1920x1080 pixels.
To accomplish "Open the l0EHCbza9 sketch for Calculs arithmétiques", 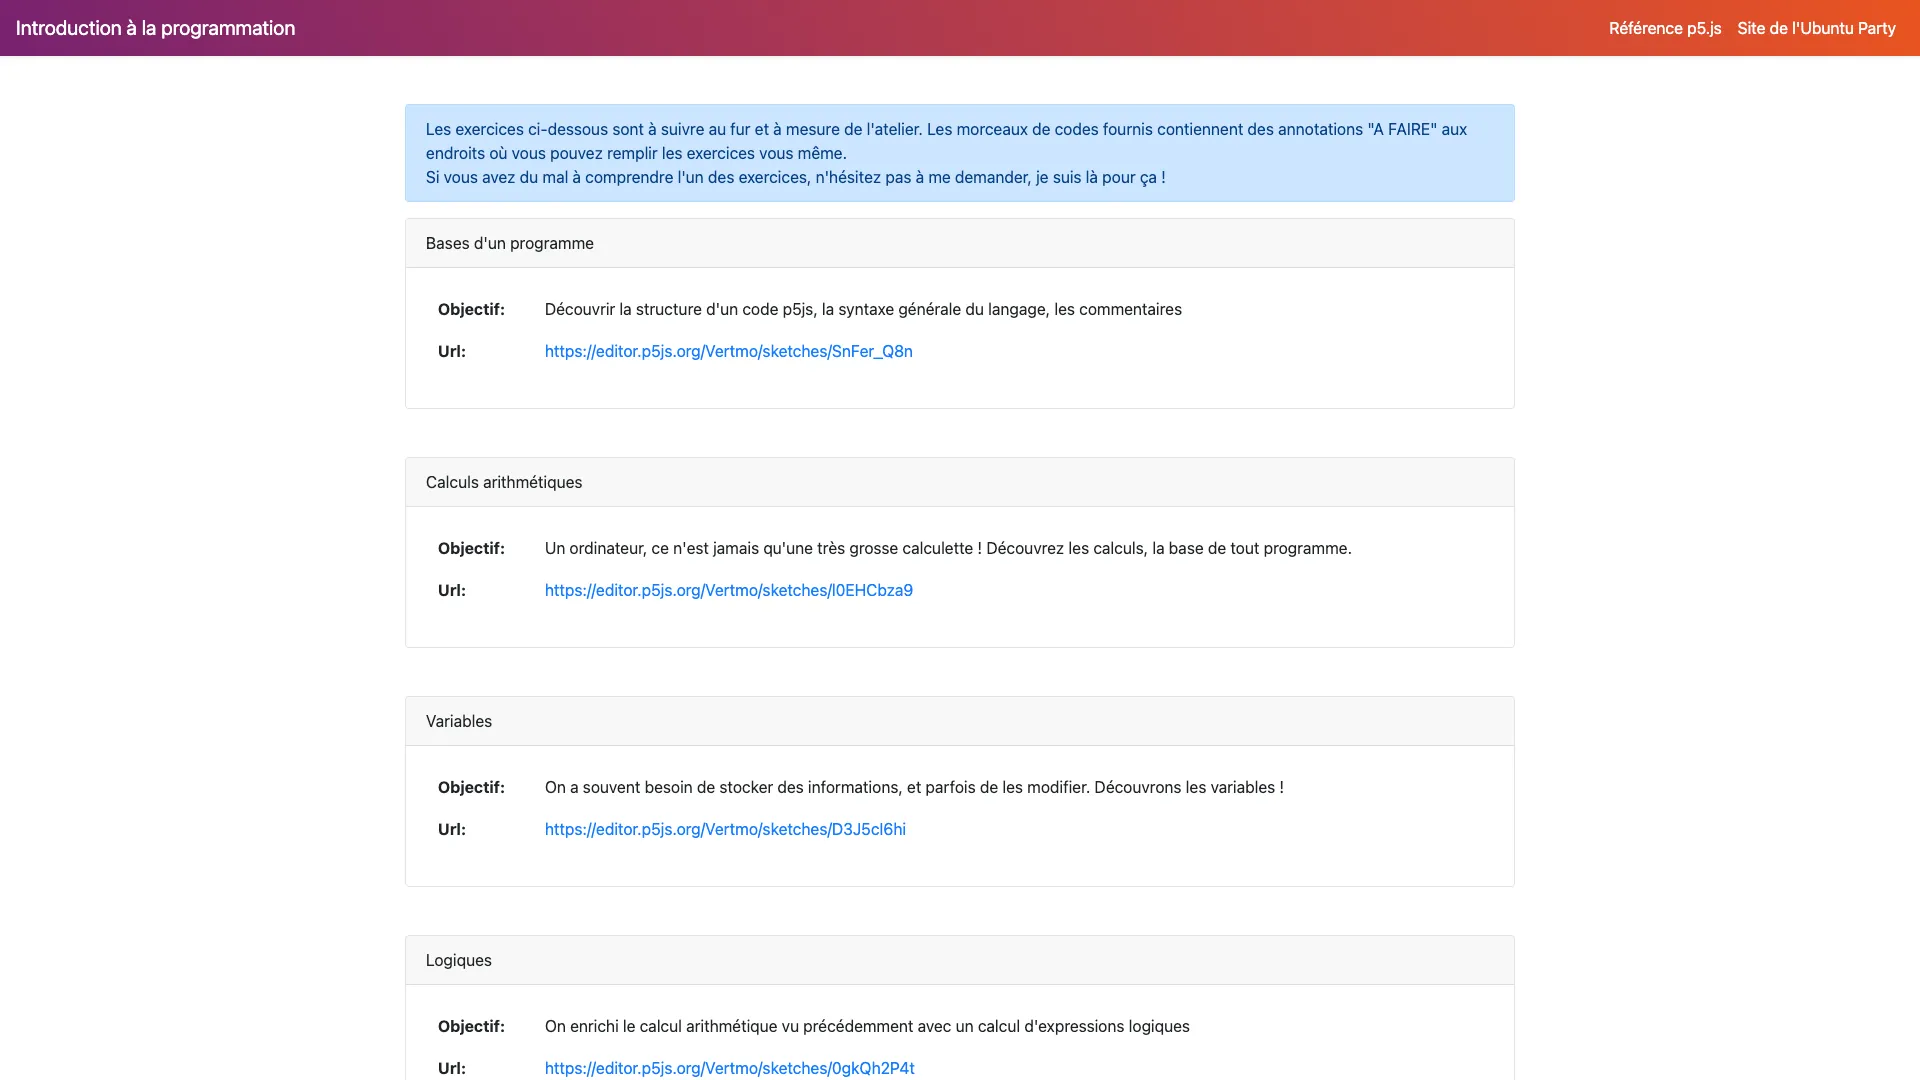I will coord(727,590).
